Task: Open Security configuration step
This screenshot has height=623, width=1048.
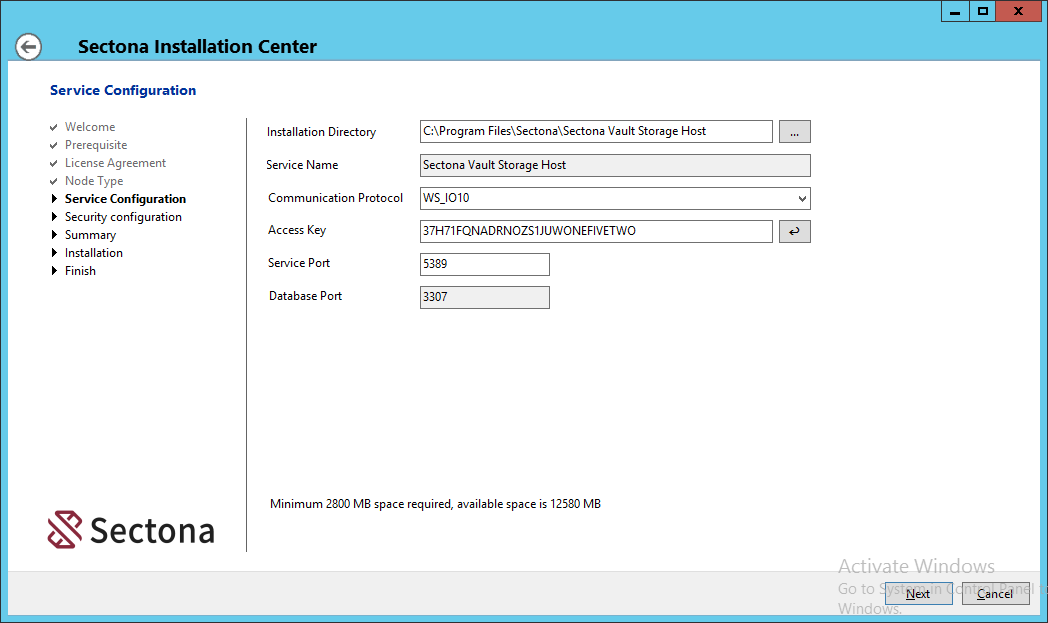Action: [123, 217]
